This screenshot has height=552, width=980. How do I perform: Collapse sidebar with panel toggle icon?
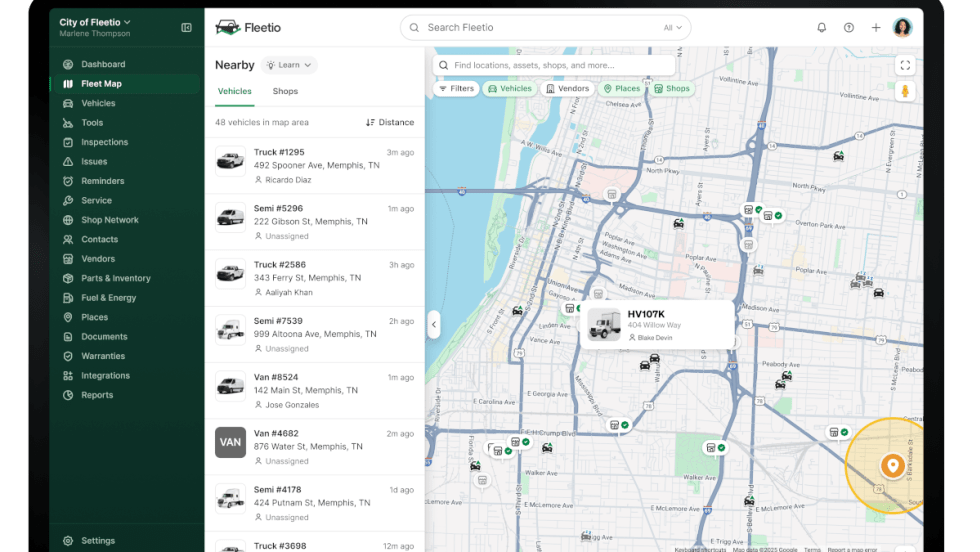[186, 28]
